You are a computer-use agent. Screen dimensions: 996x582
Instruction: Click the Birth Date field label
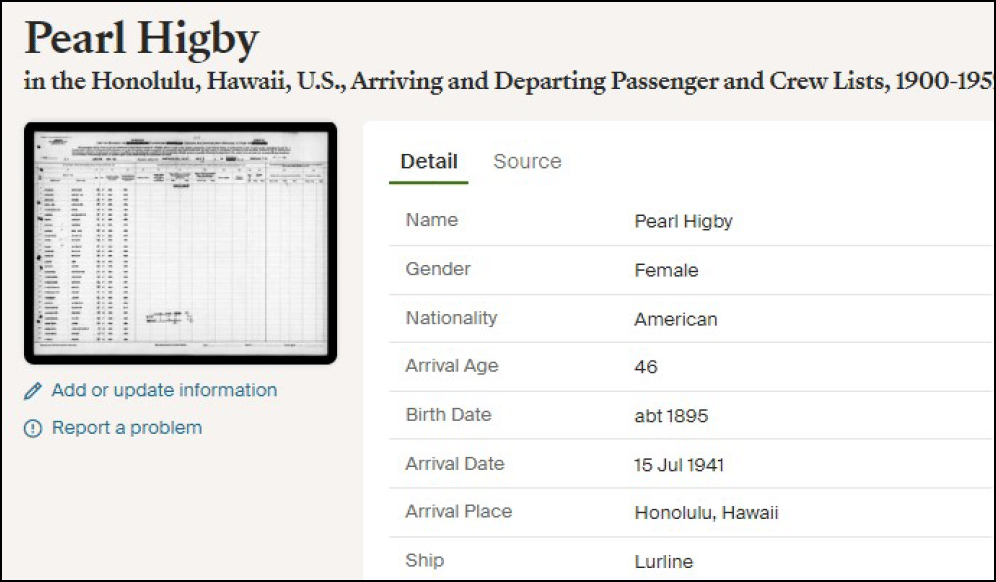pyautogui.click(x=448, y=415)
